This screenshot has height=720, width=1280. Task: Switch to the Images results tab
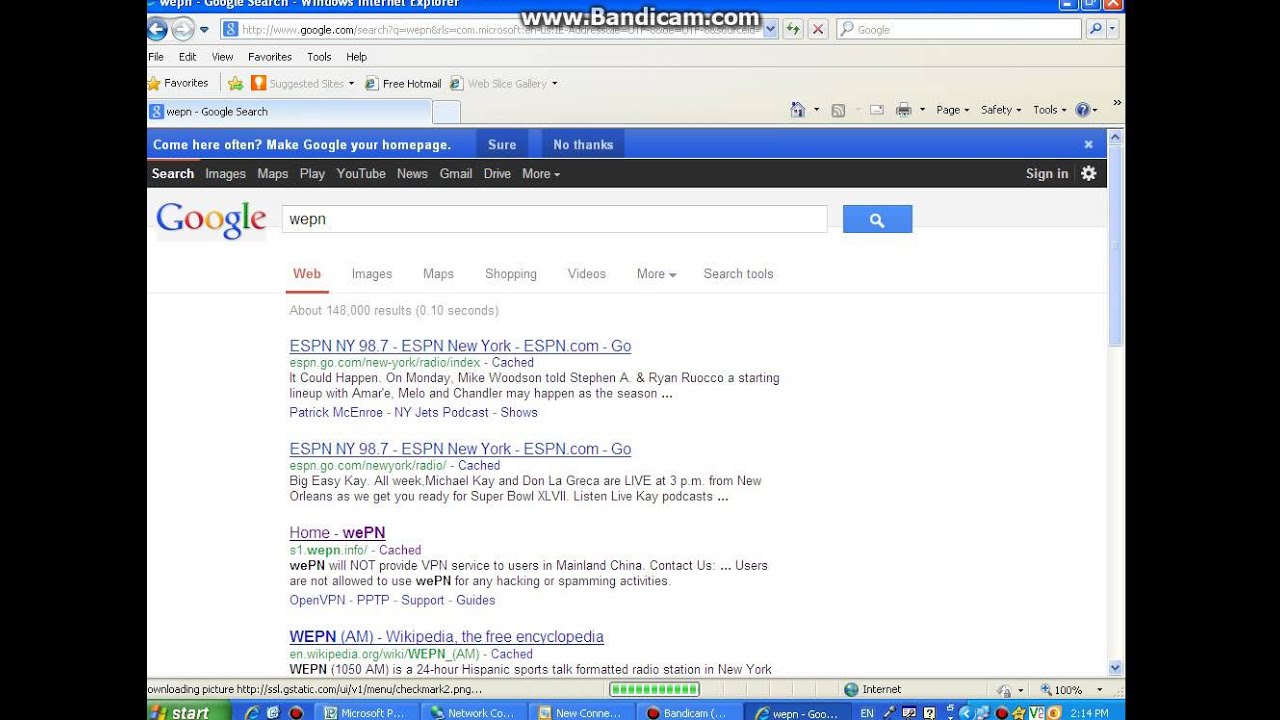point(372,274)
